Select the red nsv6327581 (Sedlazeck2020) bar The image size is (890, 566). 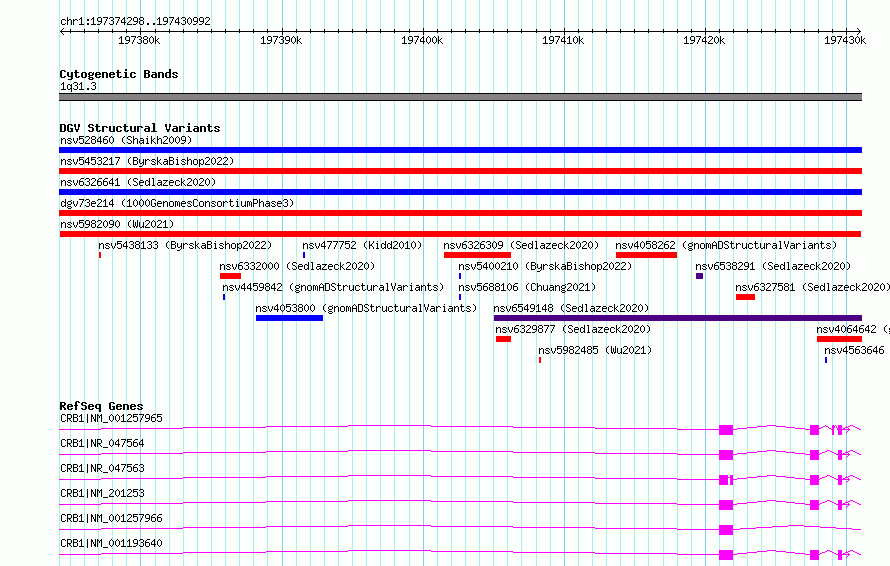click(x=745, y=297)
